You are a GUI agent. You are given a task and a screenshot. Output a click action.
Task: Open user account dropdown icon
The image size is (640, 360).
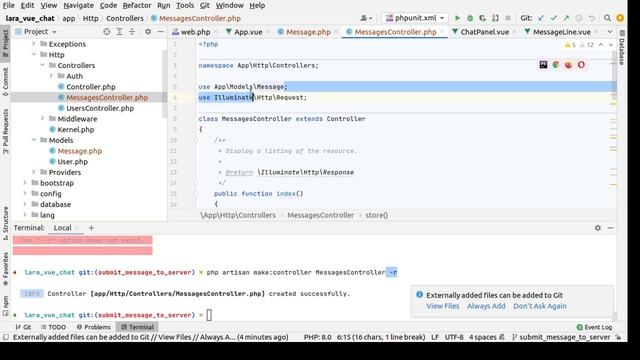point(366,18)
